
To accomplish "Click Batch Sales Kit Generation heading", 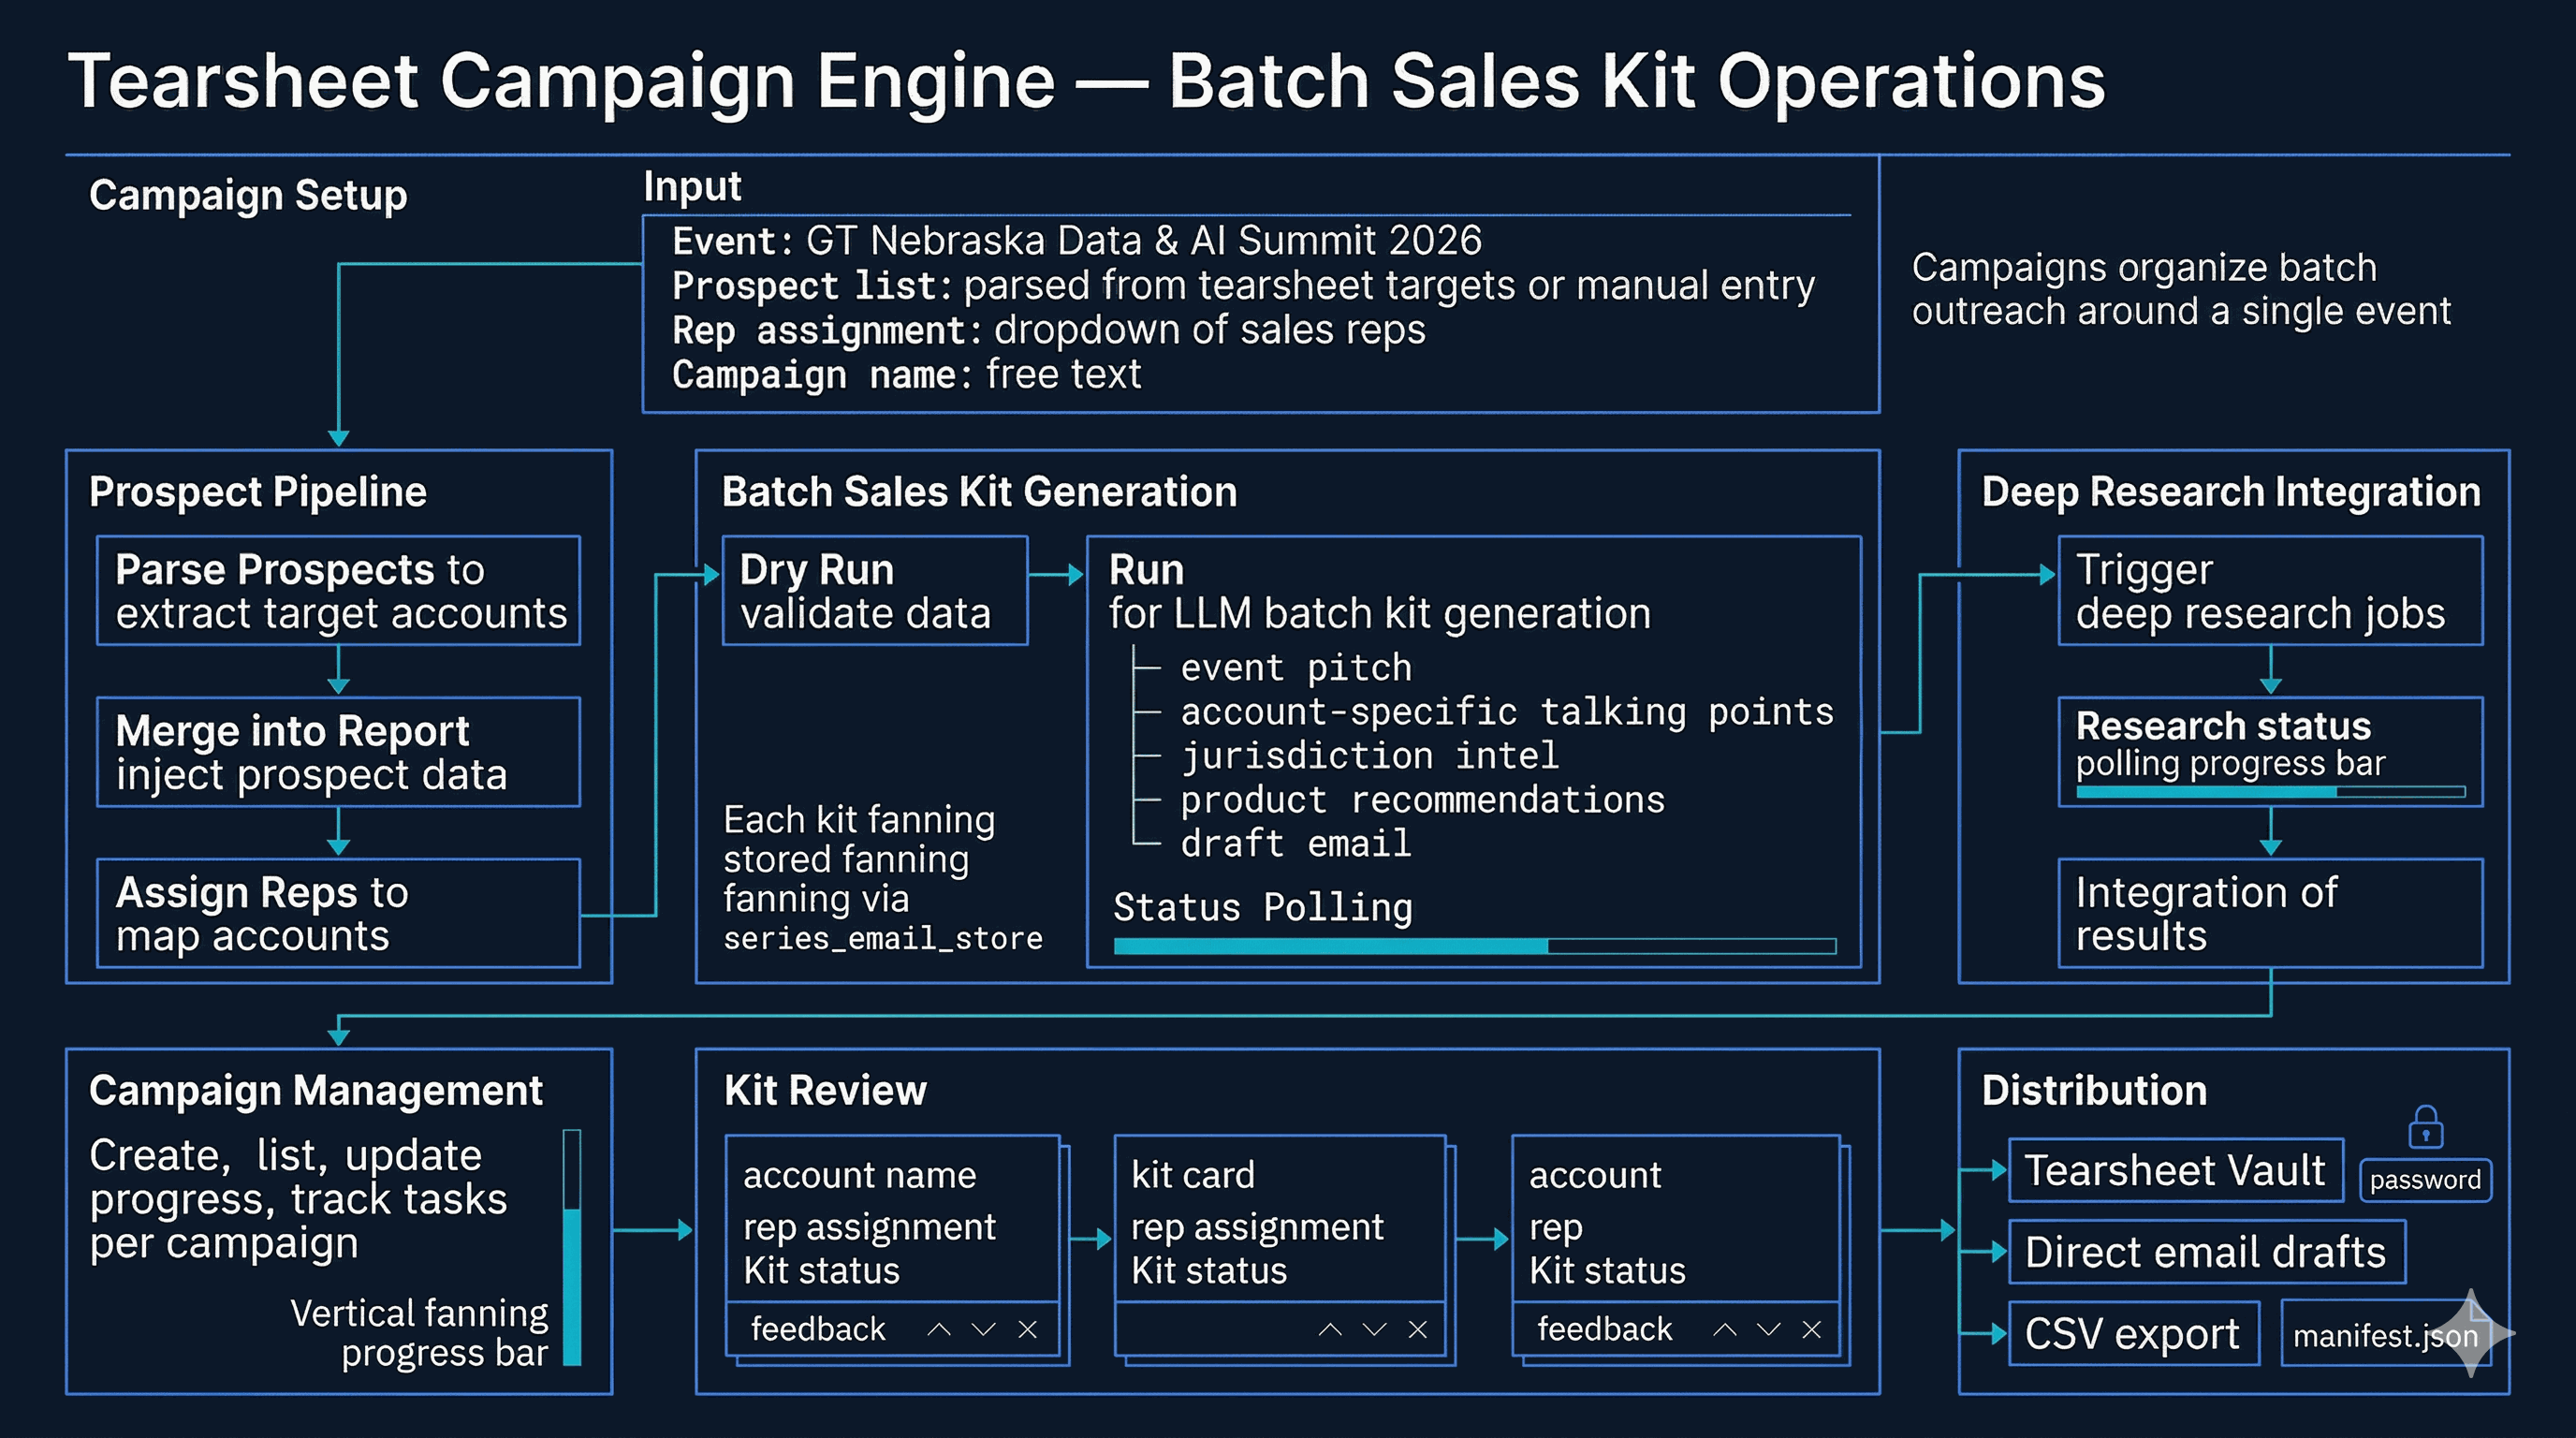I will (x=979, y=492).
